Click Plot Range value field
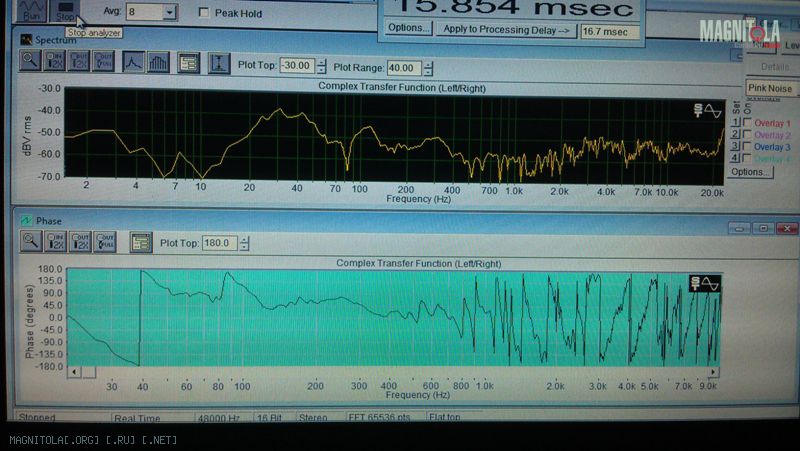Screen dimensions: 800x451 pyautogui.click(x=405, y=68)
